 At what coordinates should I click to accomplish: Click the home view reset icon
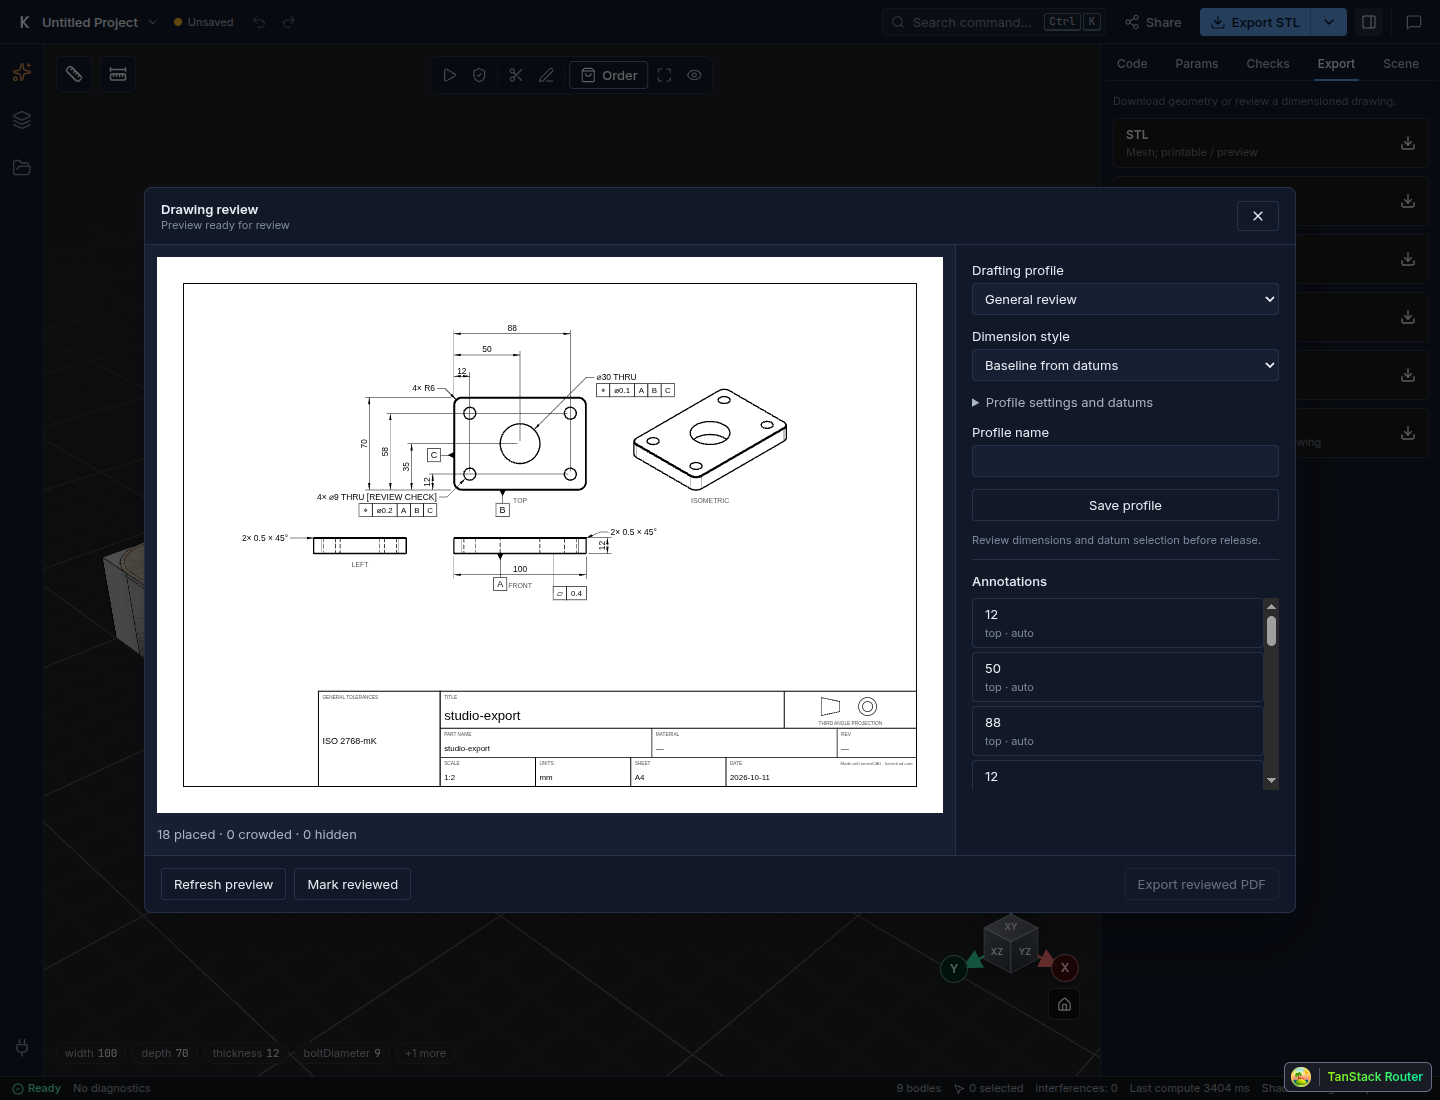pos(1064,1004)
